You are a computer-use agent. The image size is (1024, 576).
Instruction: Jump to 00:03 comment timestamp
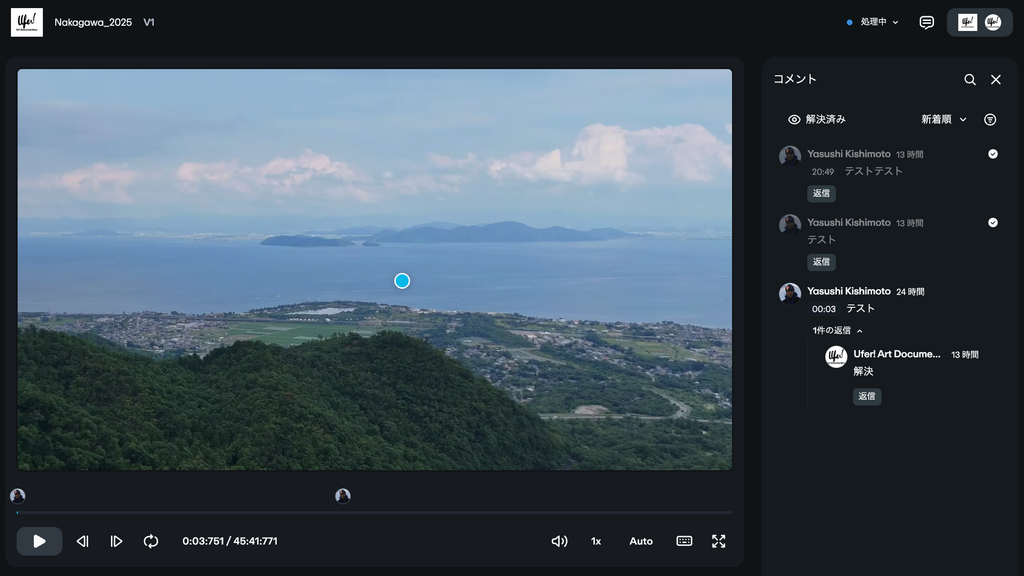click(824, 309)
